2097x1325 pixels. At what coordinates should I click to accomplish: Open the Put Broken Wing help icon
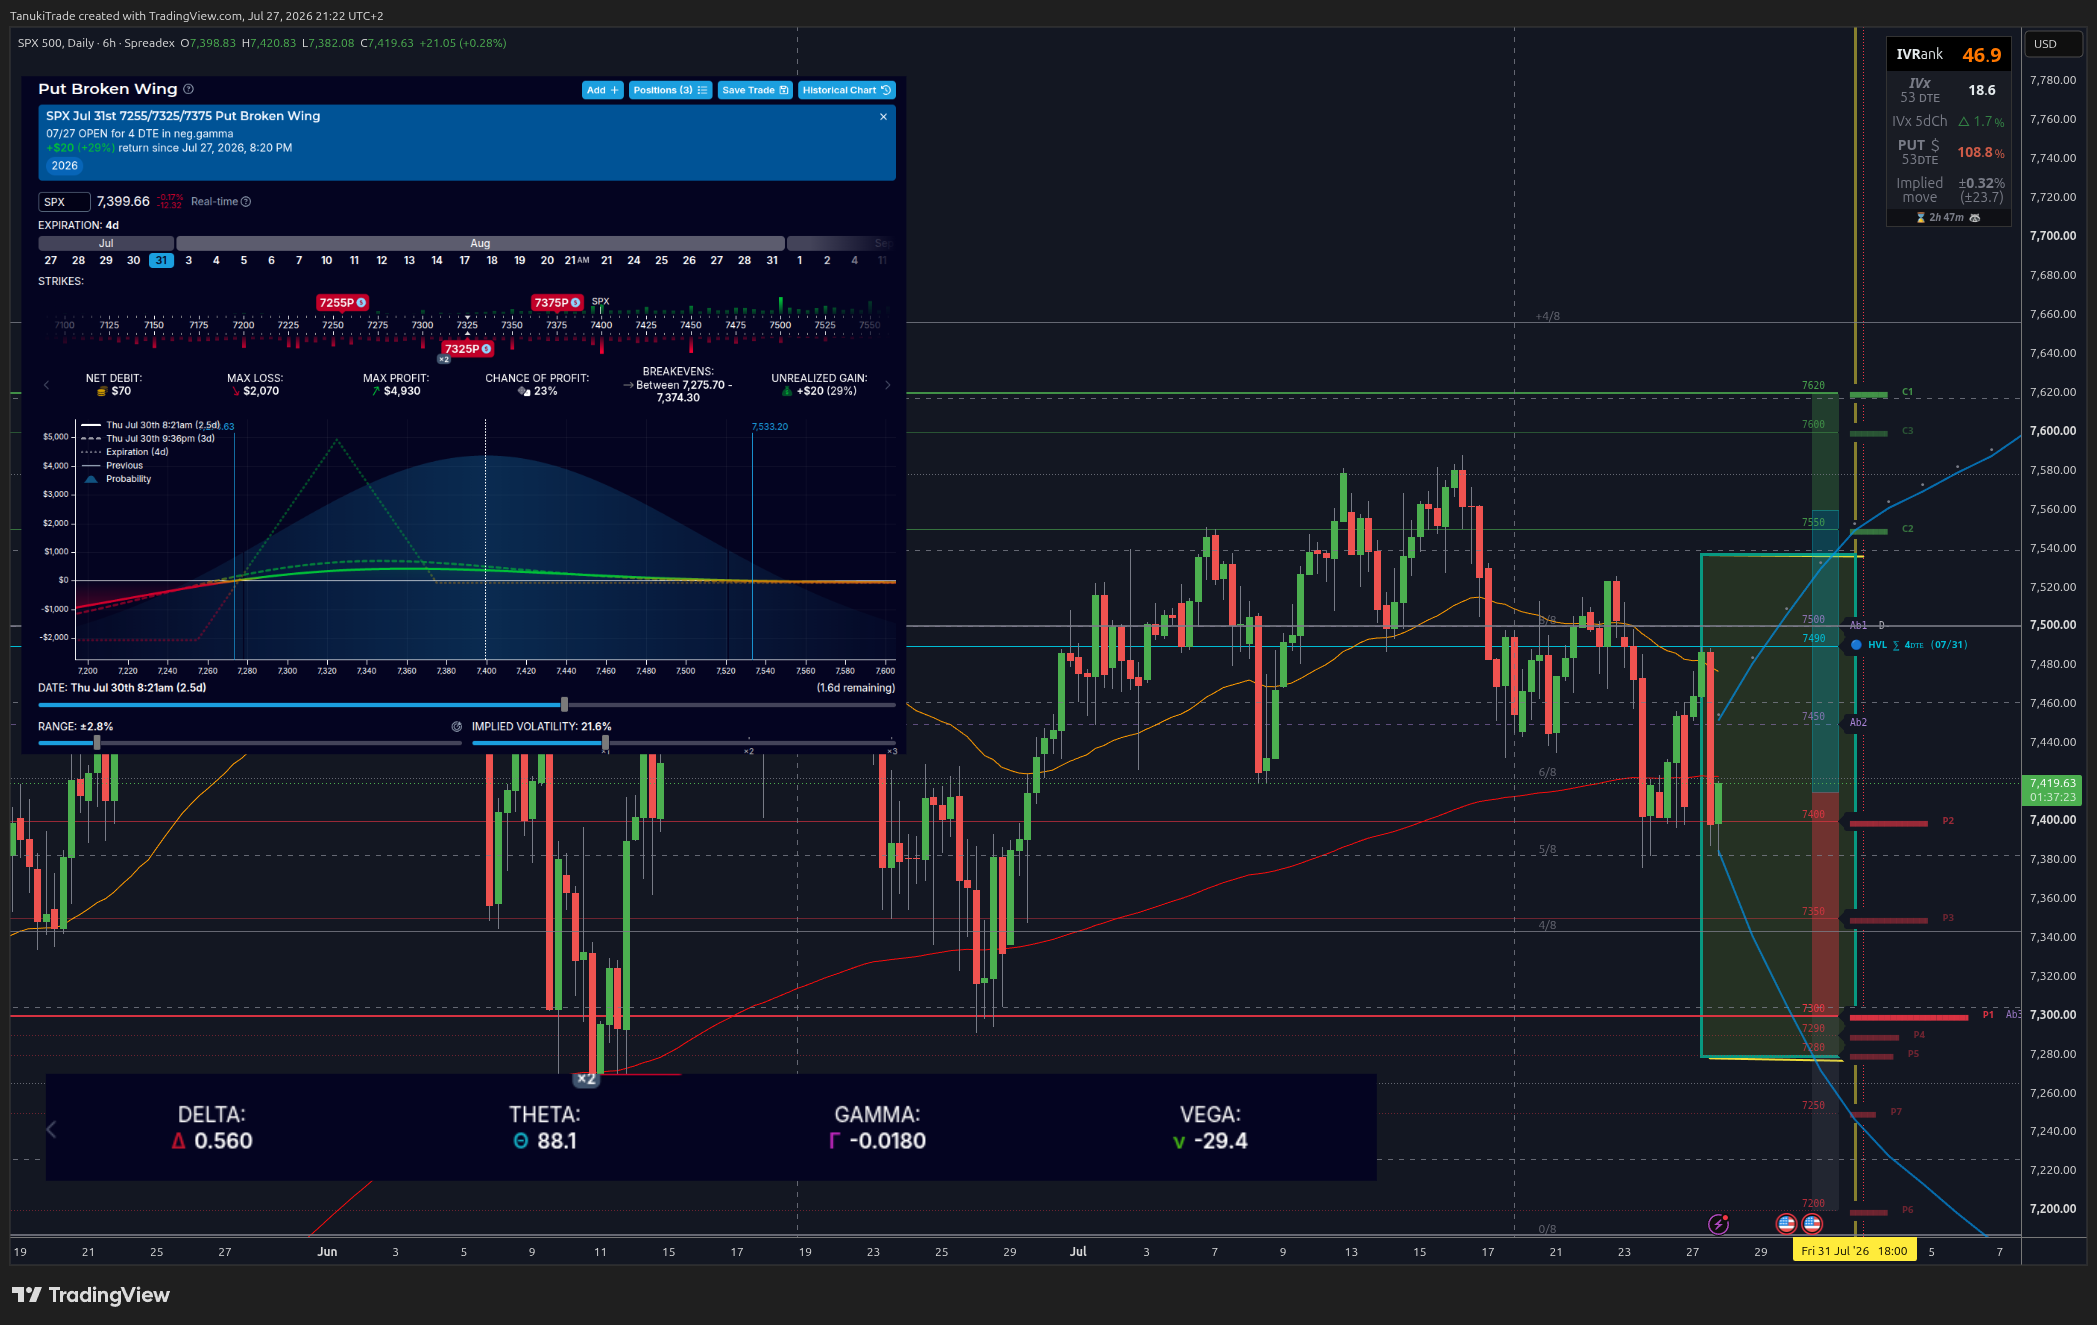pyautogui.click(x=188, y=89)
